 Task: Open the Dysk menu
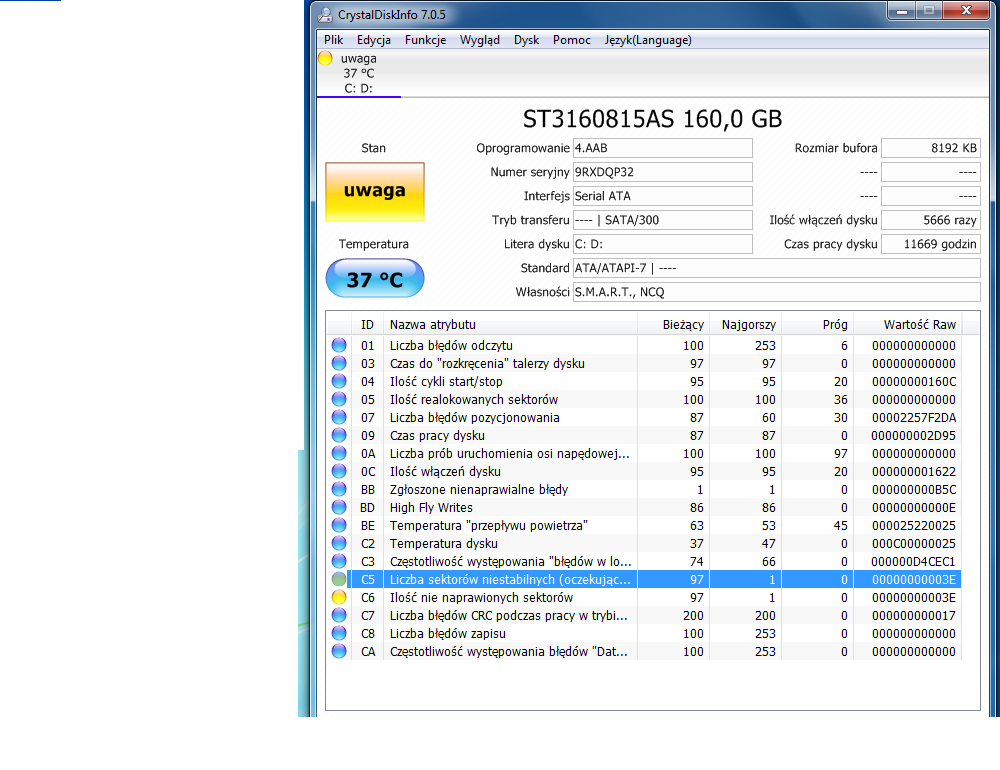pos(526,40)
